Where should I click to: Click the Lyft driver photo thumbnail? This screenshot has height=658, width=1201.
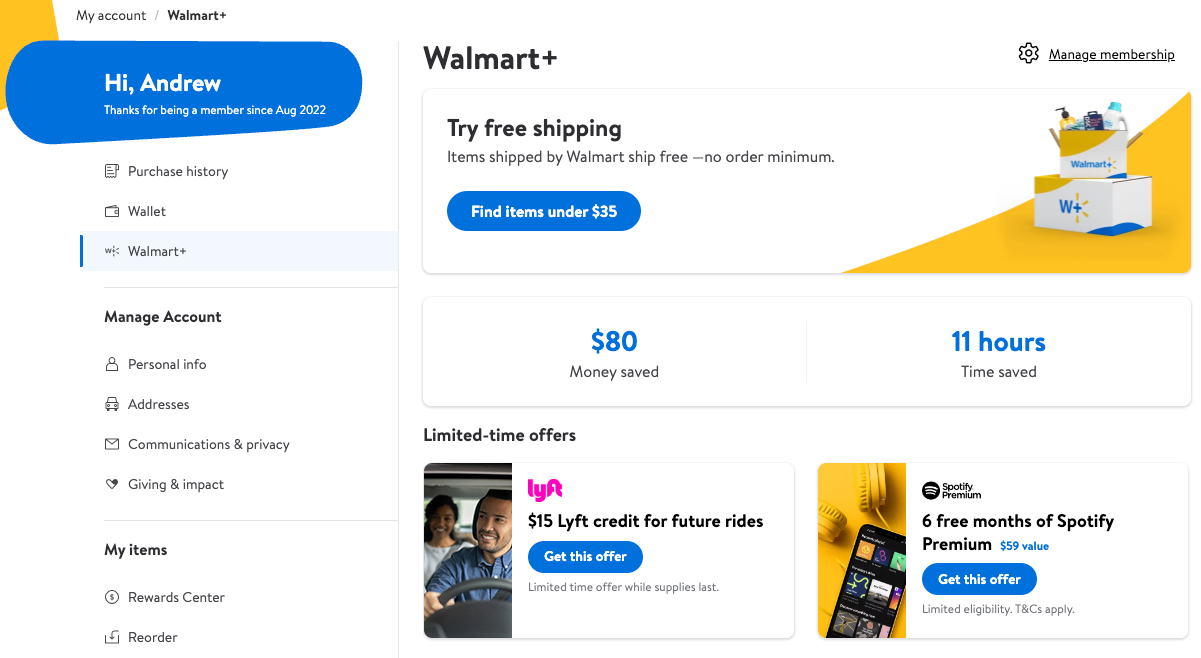pos(468,550)
